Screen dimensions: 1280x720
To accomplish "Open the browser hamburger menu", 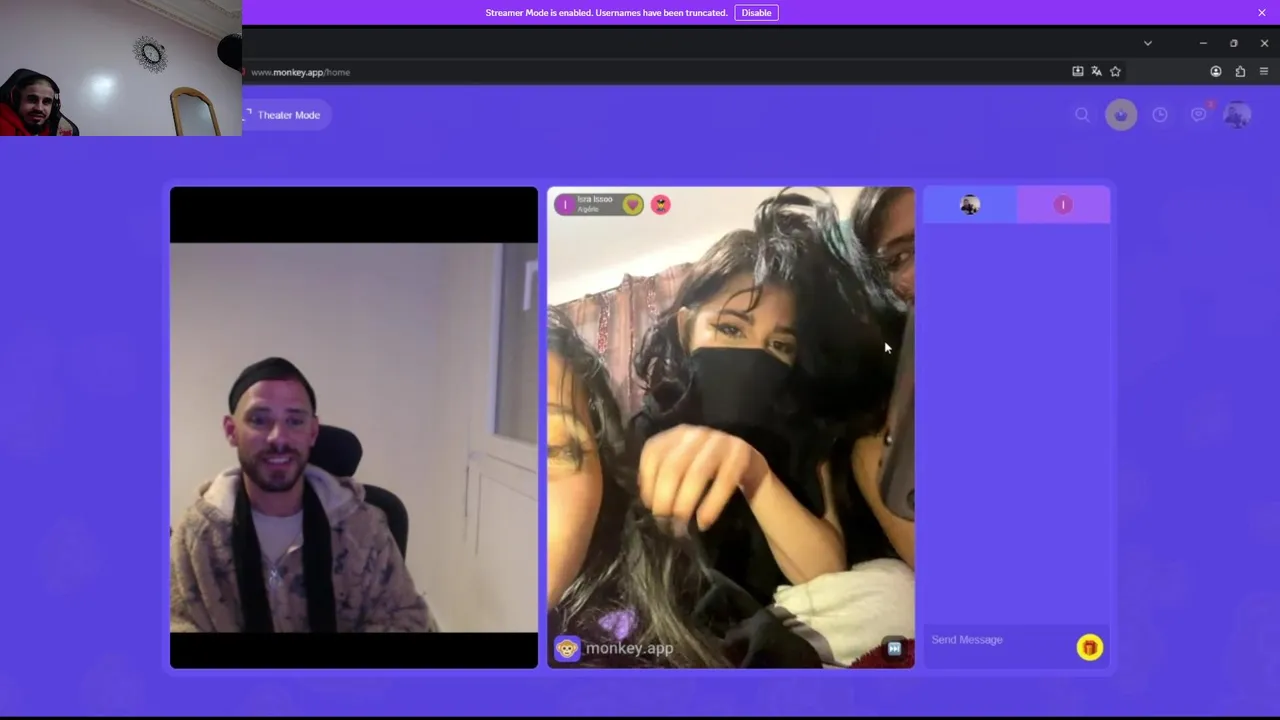I will click(x=1264, y=72).
